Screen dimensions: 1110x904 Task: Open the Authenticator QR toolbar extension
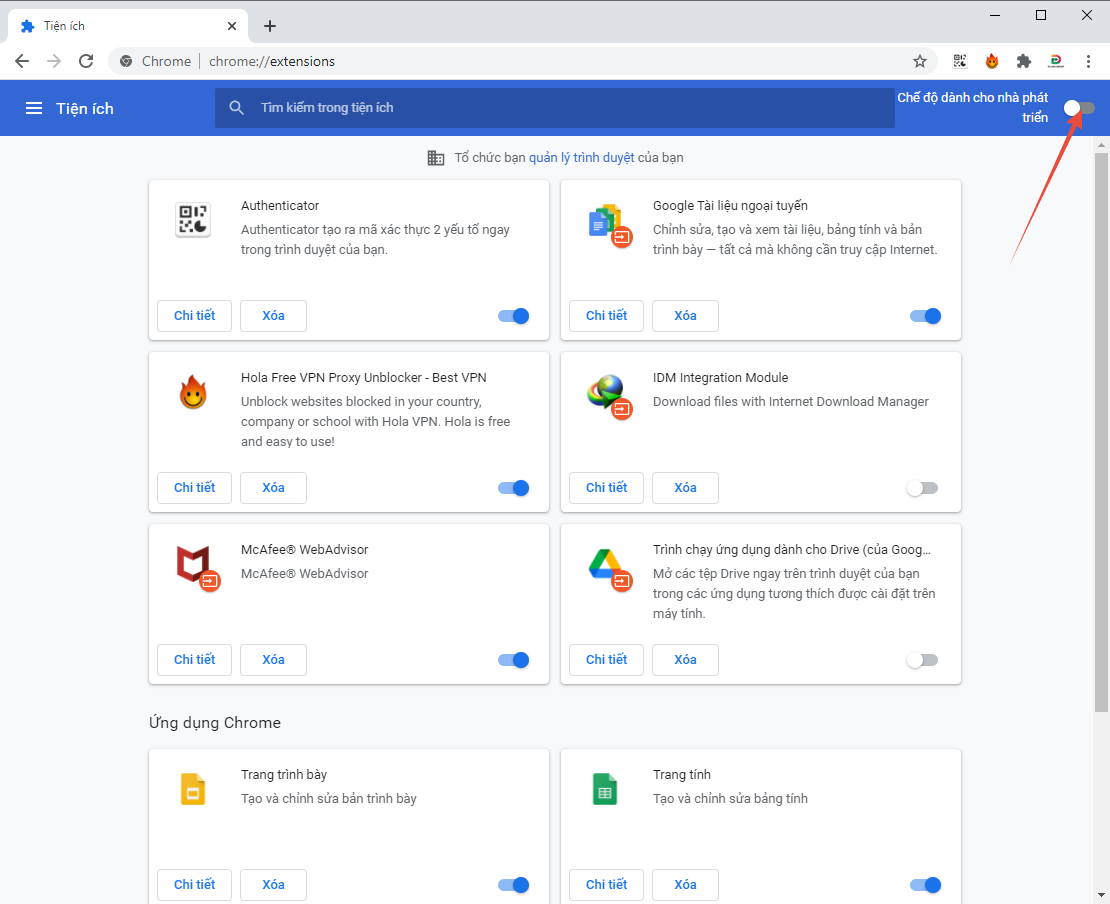click(x=959, y=61)
